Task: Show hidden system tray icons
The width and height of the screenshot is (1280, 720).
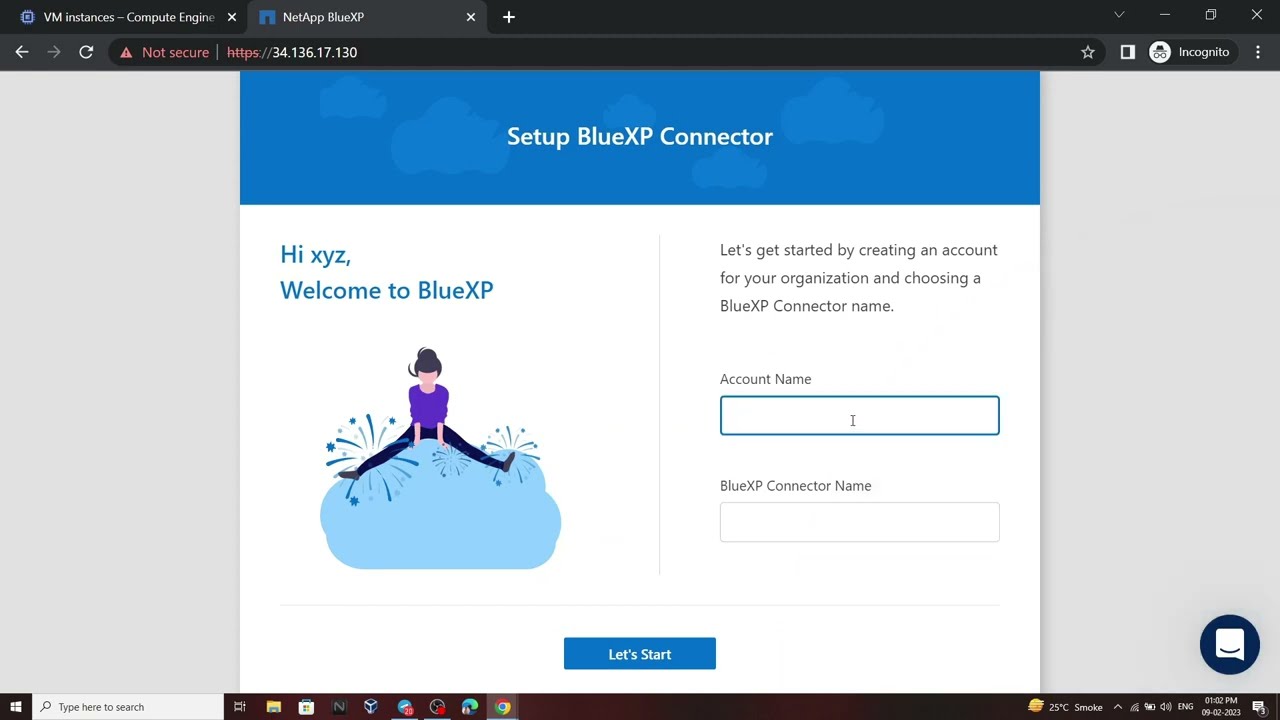Action: pyautogui.click(x=1118, y=707)
